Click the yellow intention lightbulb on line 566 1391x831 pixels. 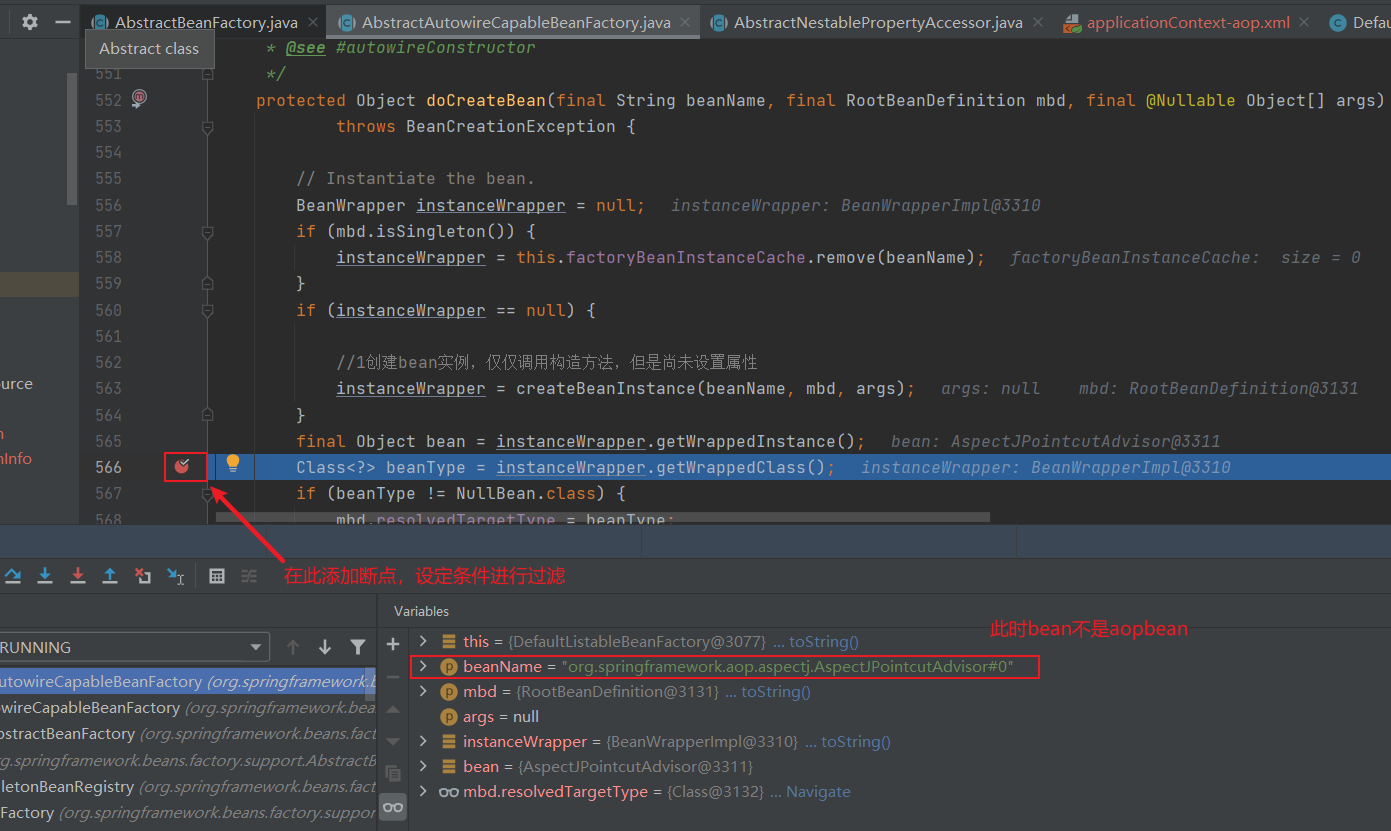click(233, 463)
